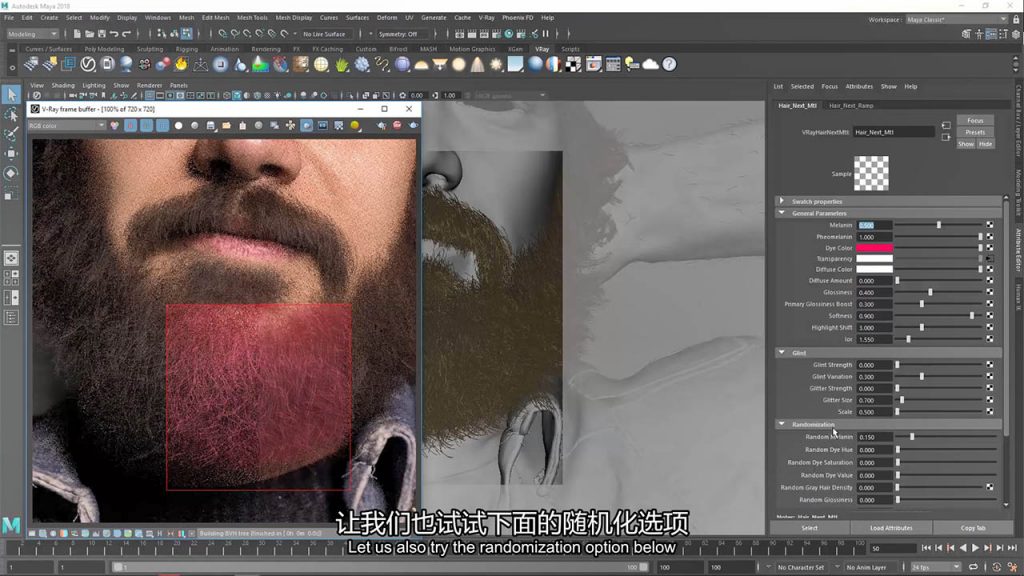
Task: Click the Softness map checker button
Action: click(989, 316)
